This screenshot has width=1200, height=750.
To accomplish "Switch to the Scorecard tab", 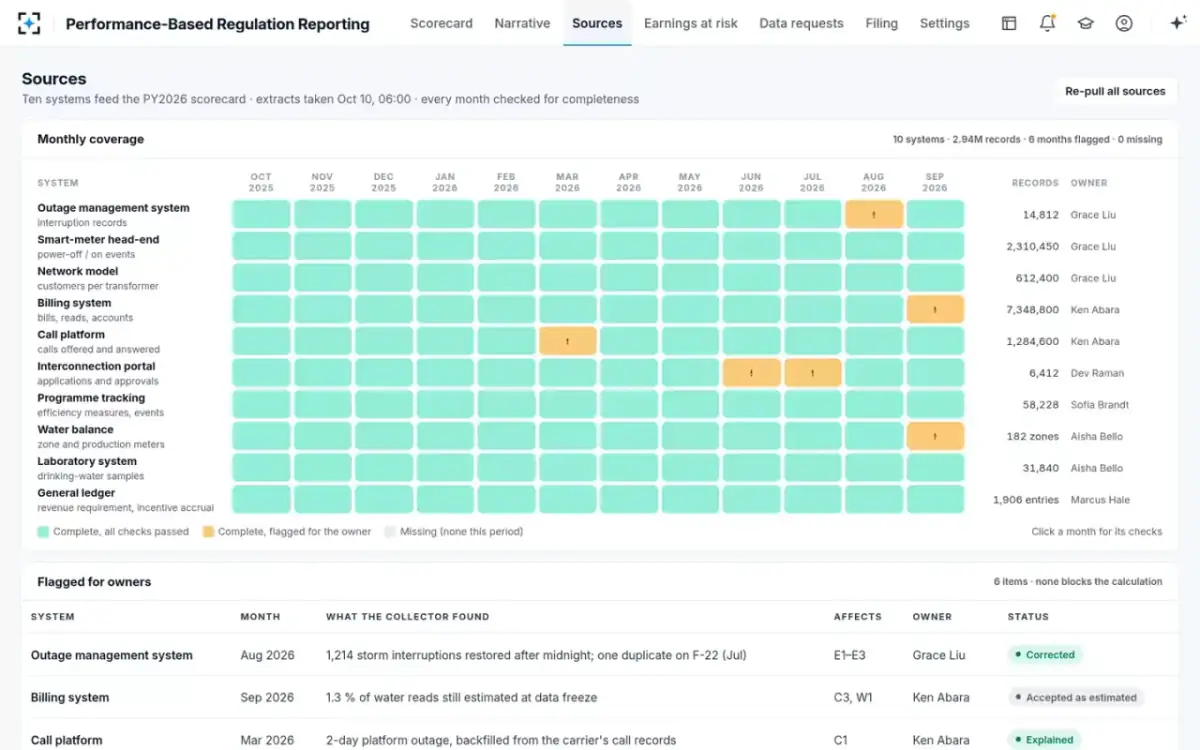I will (x=441, y=23).
